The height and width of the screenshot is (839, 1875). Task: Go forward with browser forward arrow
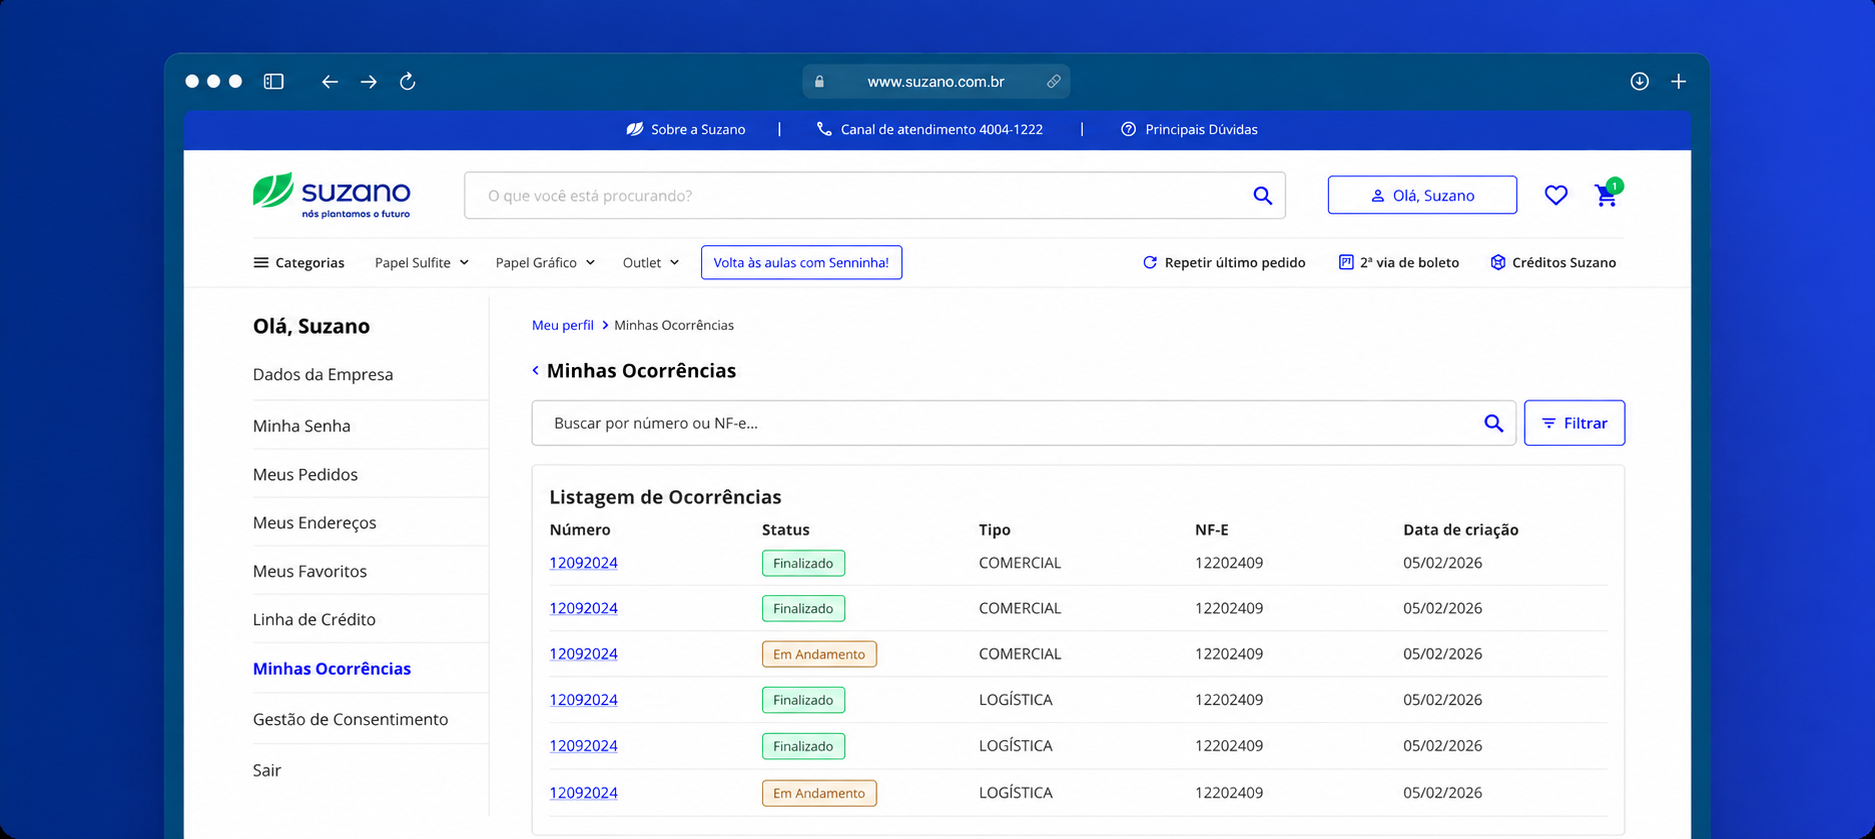[x=369, y=81]
